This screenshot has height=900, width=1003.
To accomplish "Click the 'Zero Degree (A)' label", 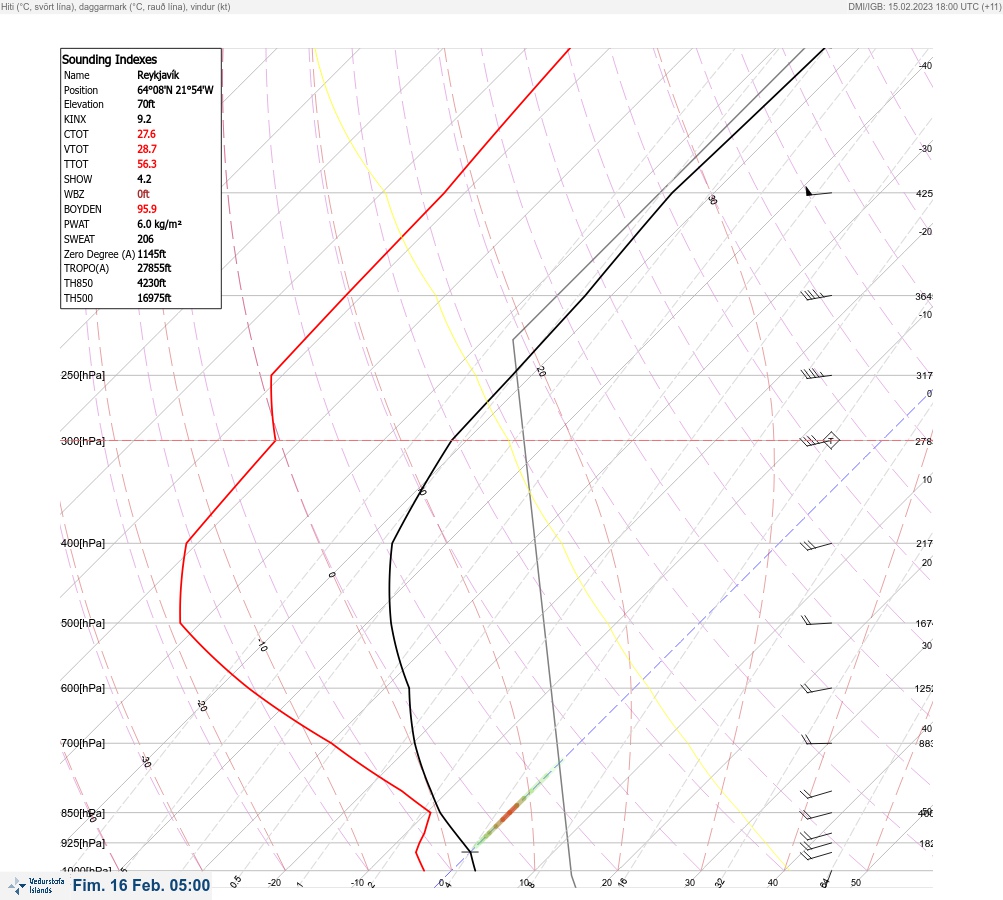I will point(99,254).
